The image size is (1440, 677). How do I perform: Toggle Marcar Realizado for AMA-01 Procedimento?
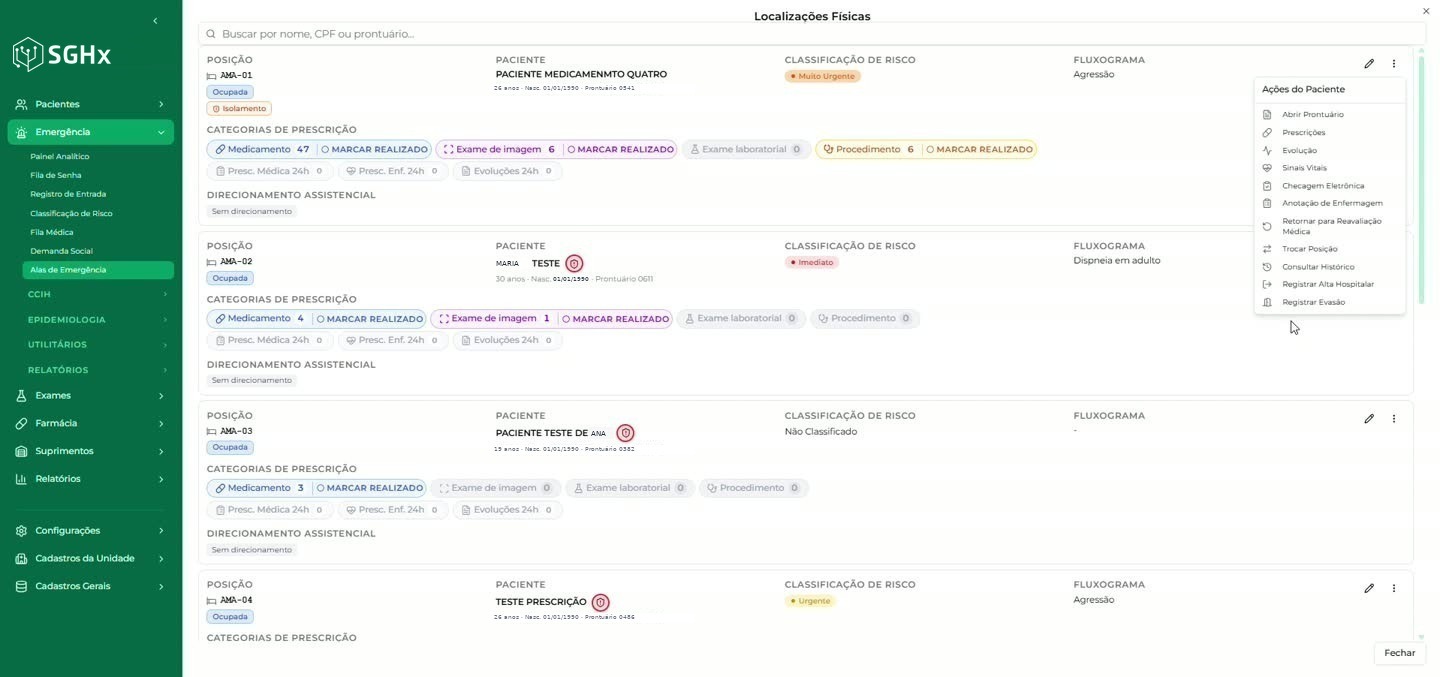point(979,150)
